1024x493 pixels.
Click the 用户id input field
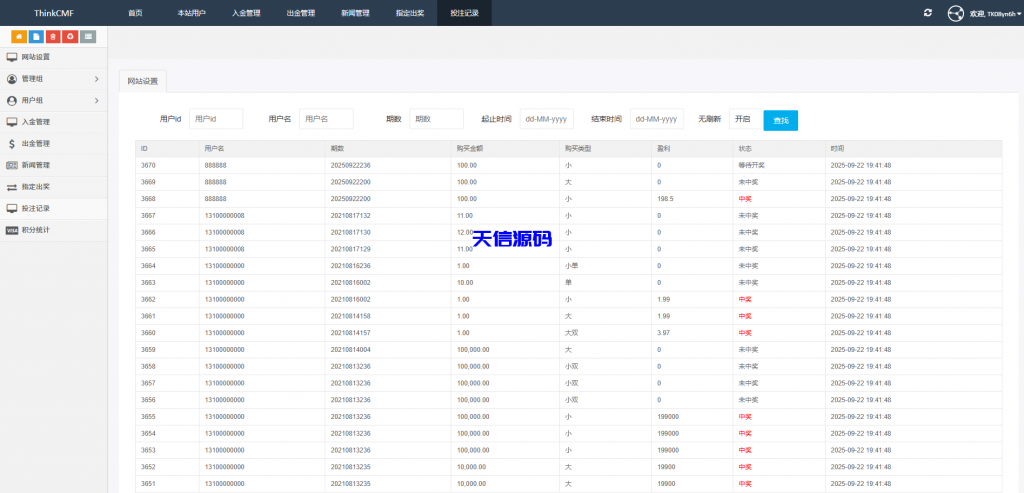tap(216, 119)
